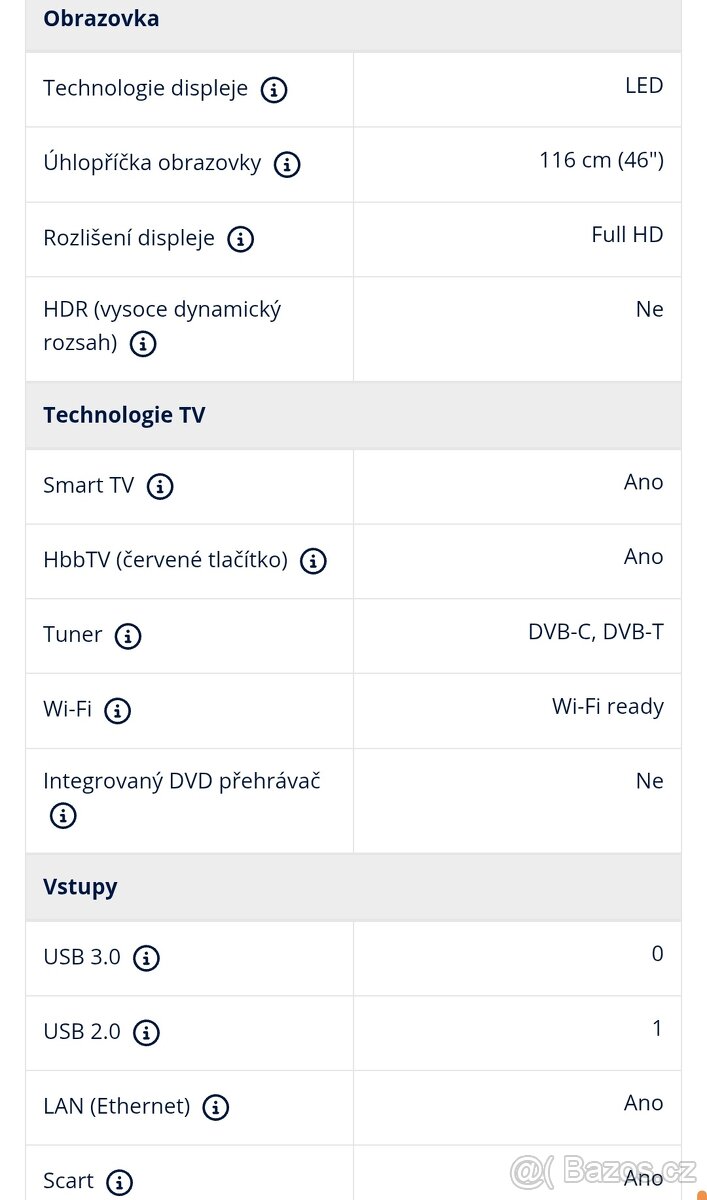Click the Úhlopříčka obrazovky info icon
Viewport: 707px width, 1200px height.
click(x=286, y=165)
